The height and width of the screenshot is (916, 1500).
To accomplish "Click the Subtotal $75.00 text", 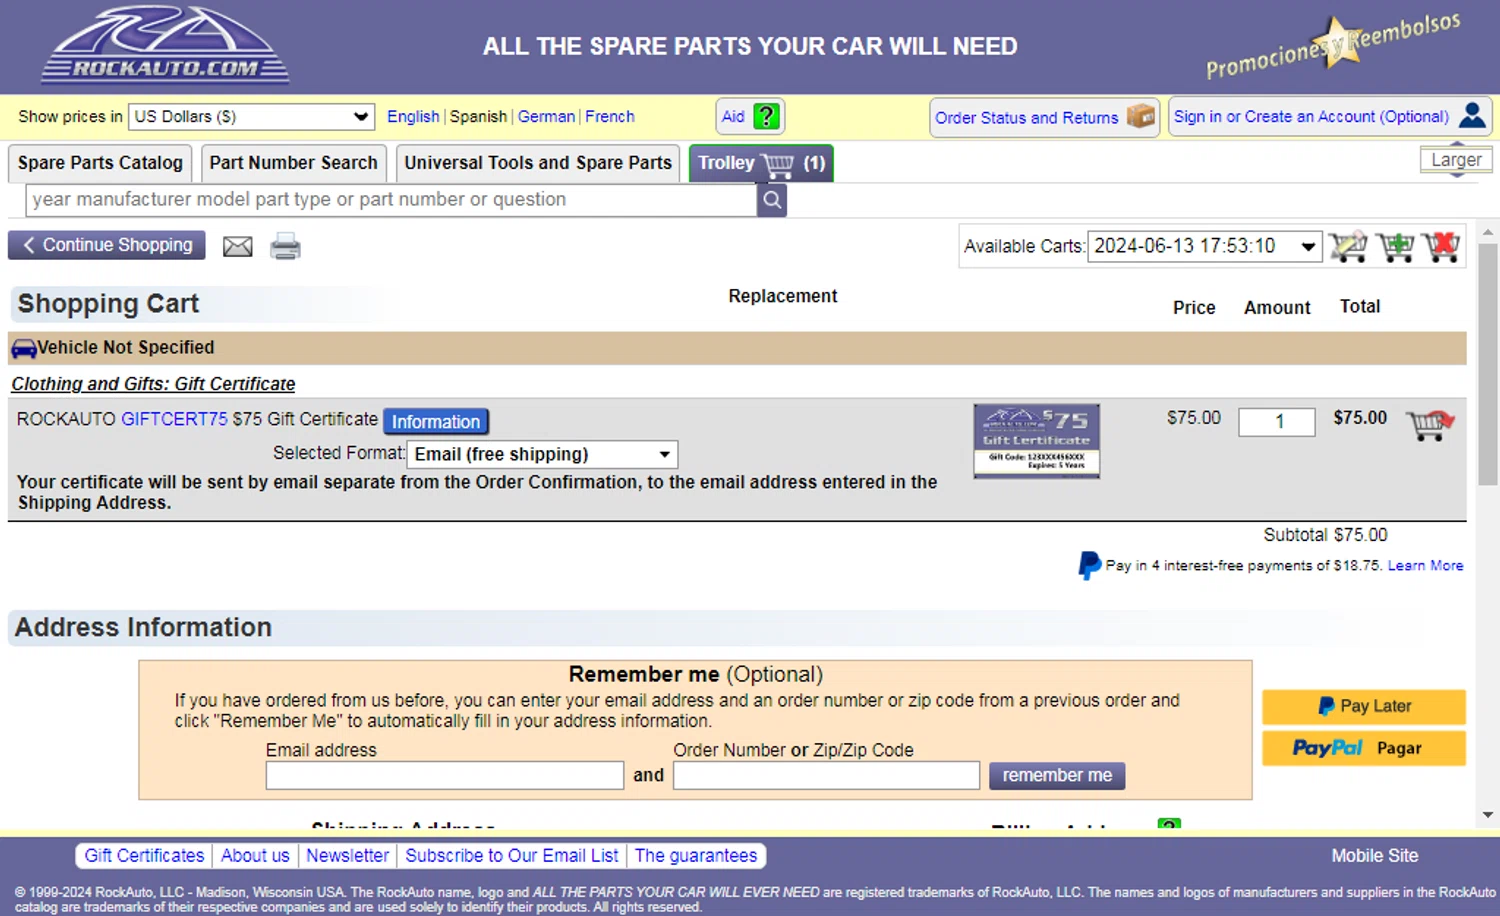I will [1325, 535].
